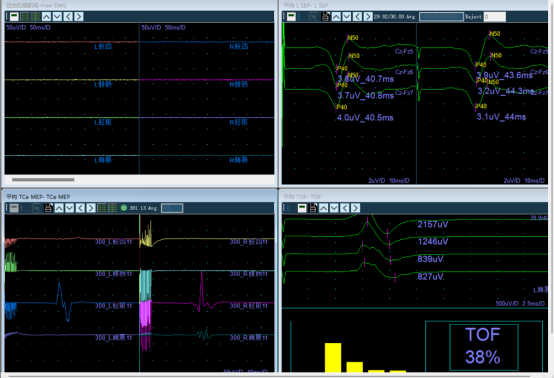Click the right arrow in TOF toolbar
The image size is (554, 378).
tap(355, 208)
